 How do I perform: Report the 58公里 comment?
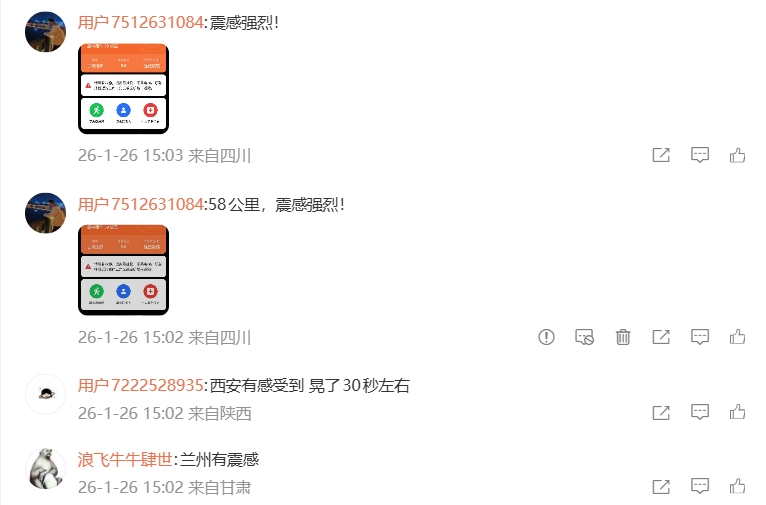(x=546, y=337)
